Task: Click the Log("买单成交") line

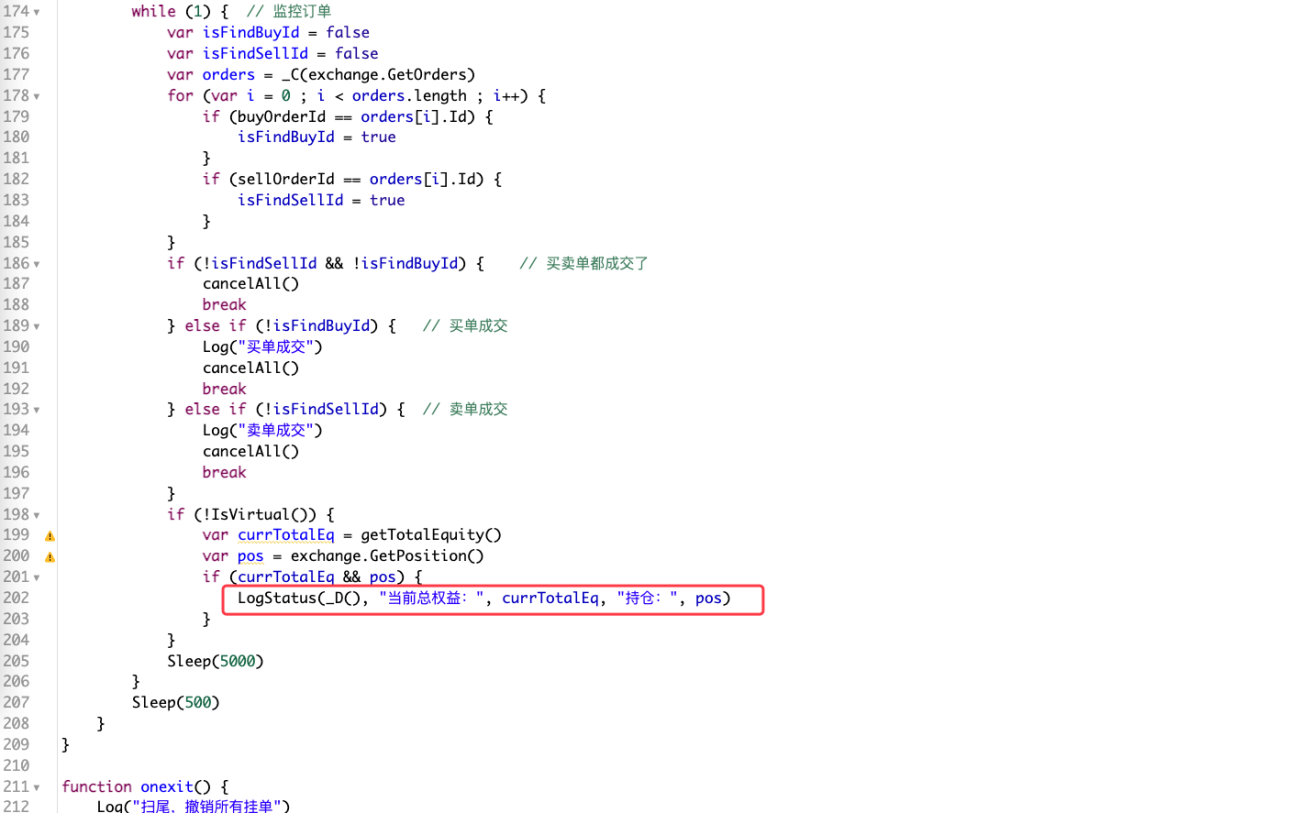Action: [262, 347]
